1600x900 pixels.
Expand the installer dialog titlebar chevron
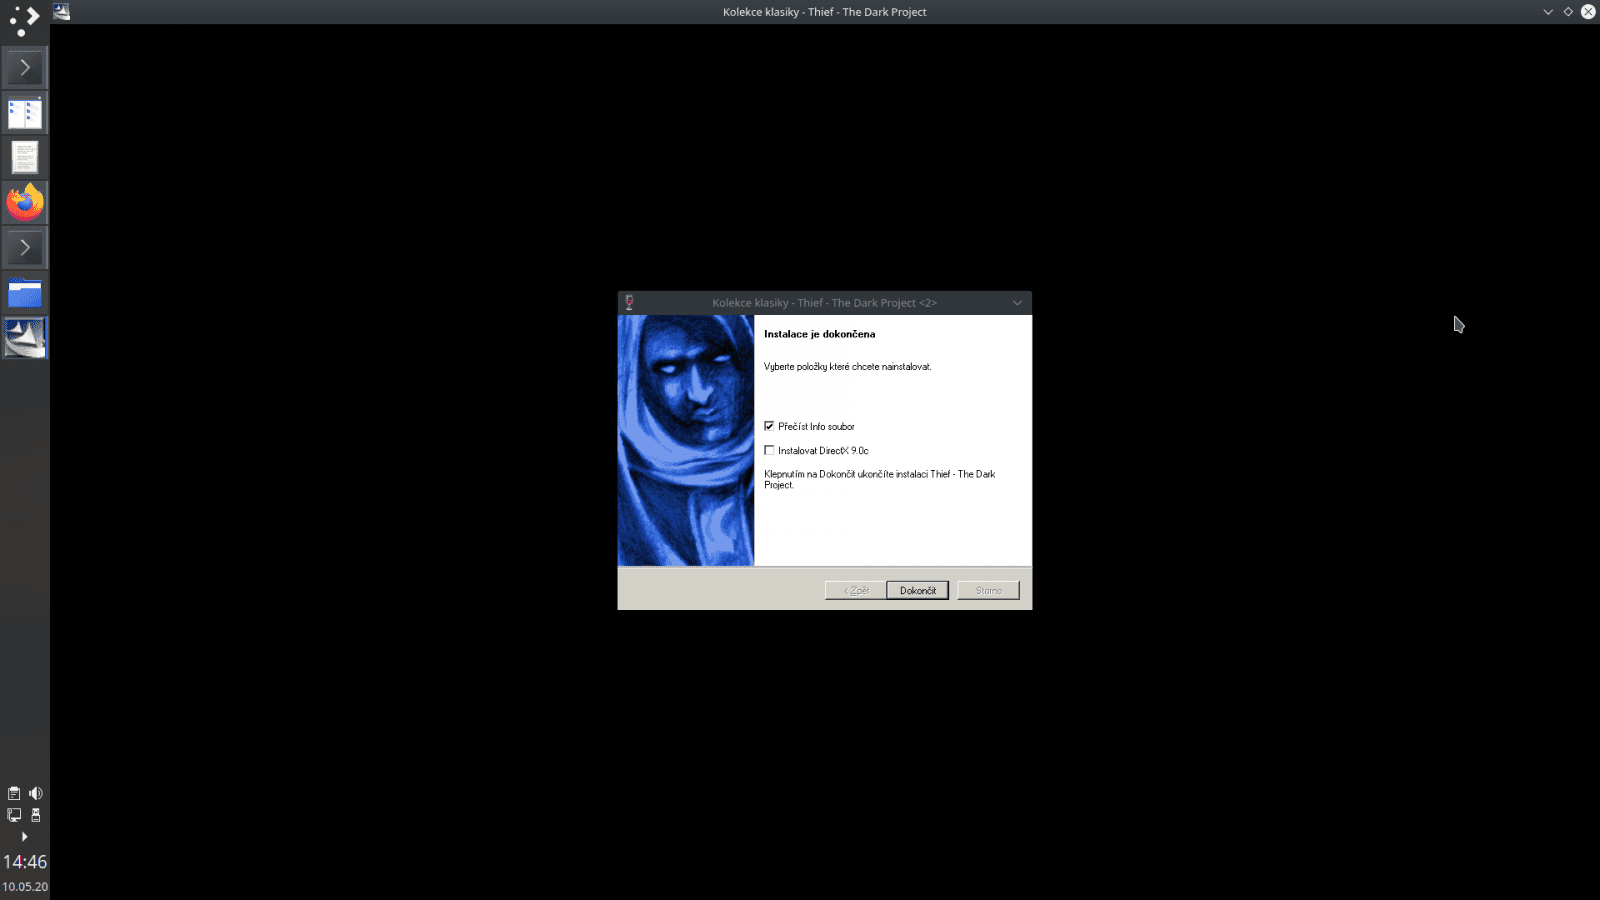tap(1017, 302)
